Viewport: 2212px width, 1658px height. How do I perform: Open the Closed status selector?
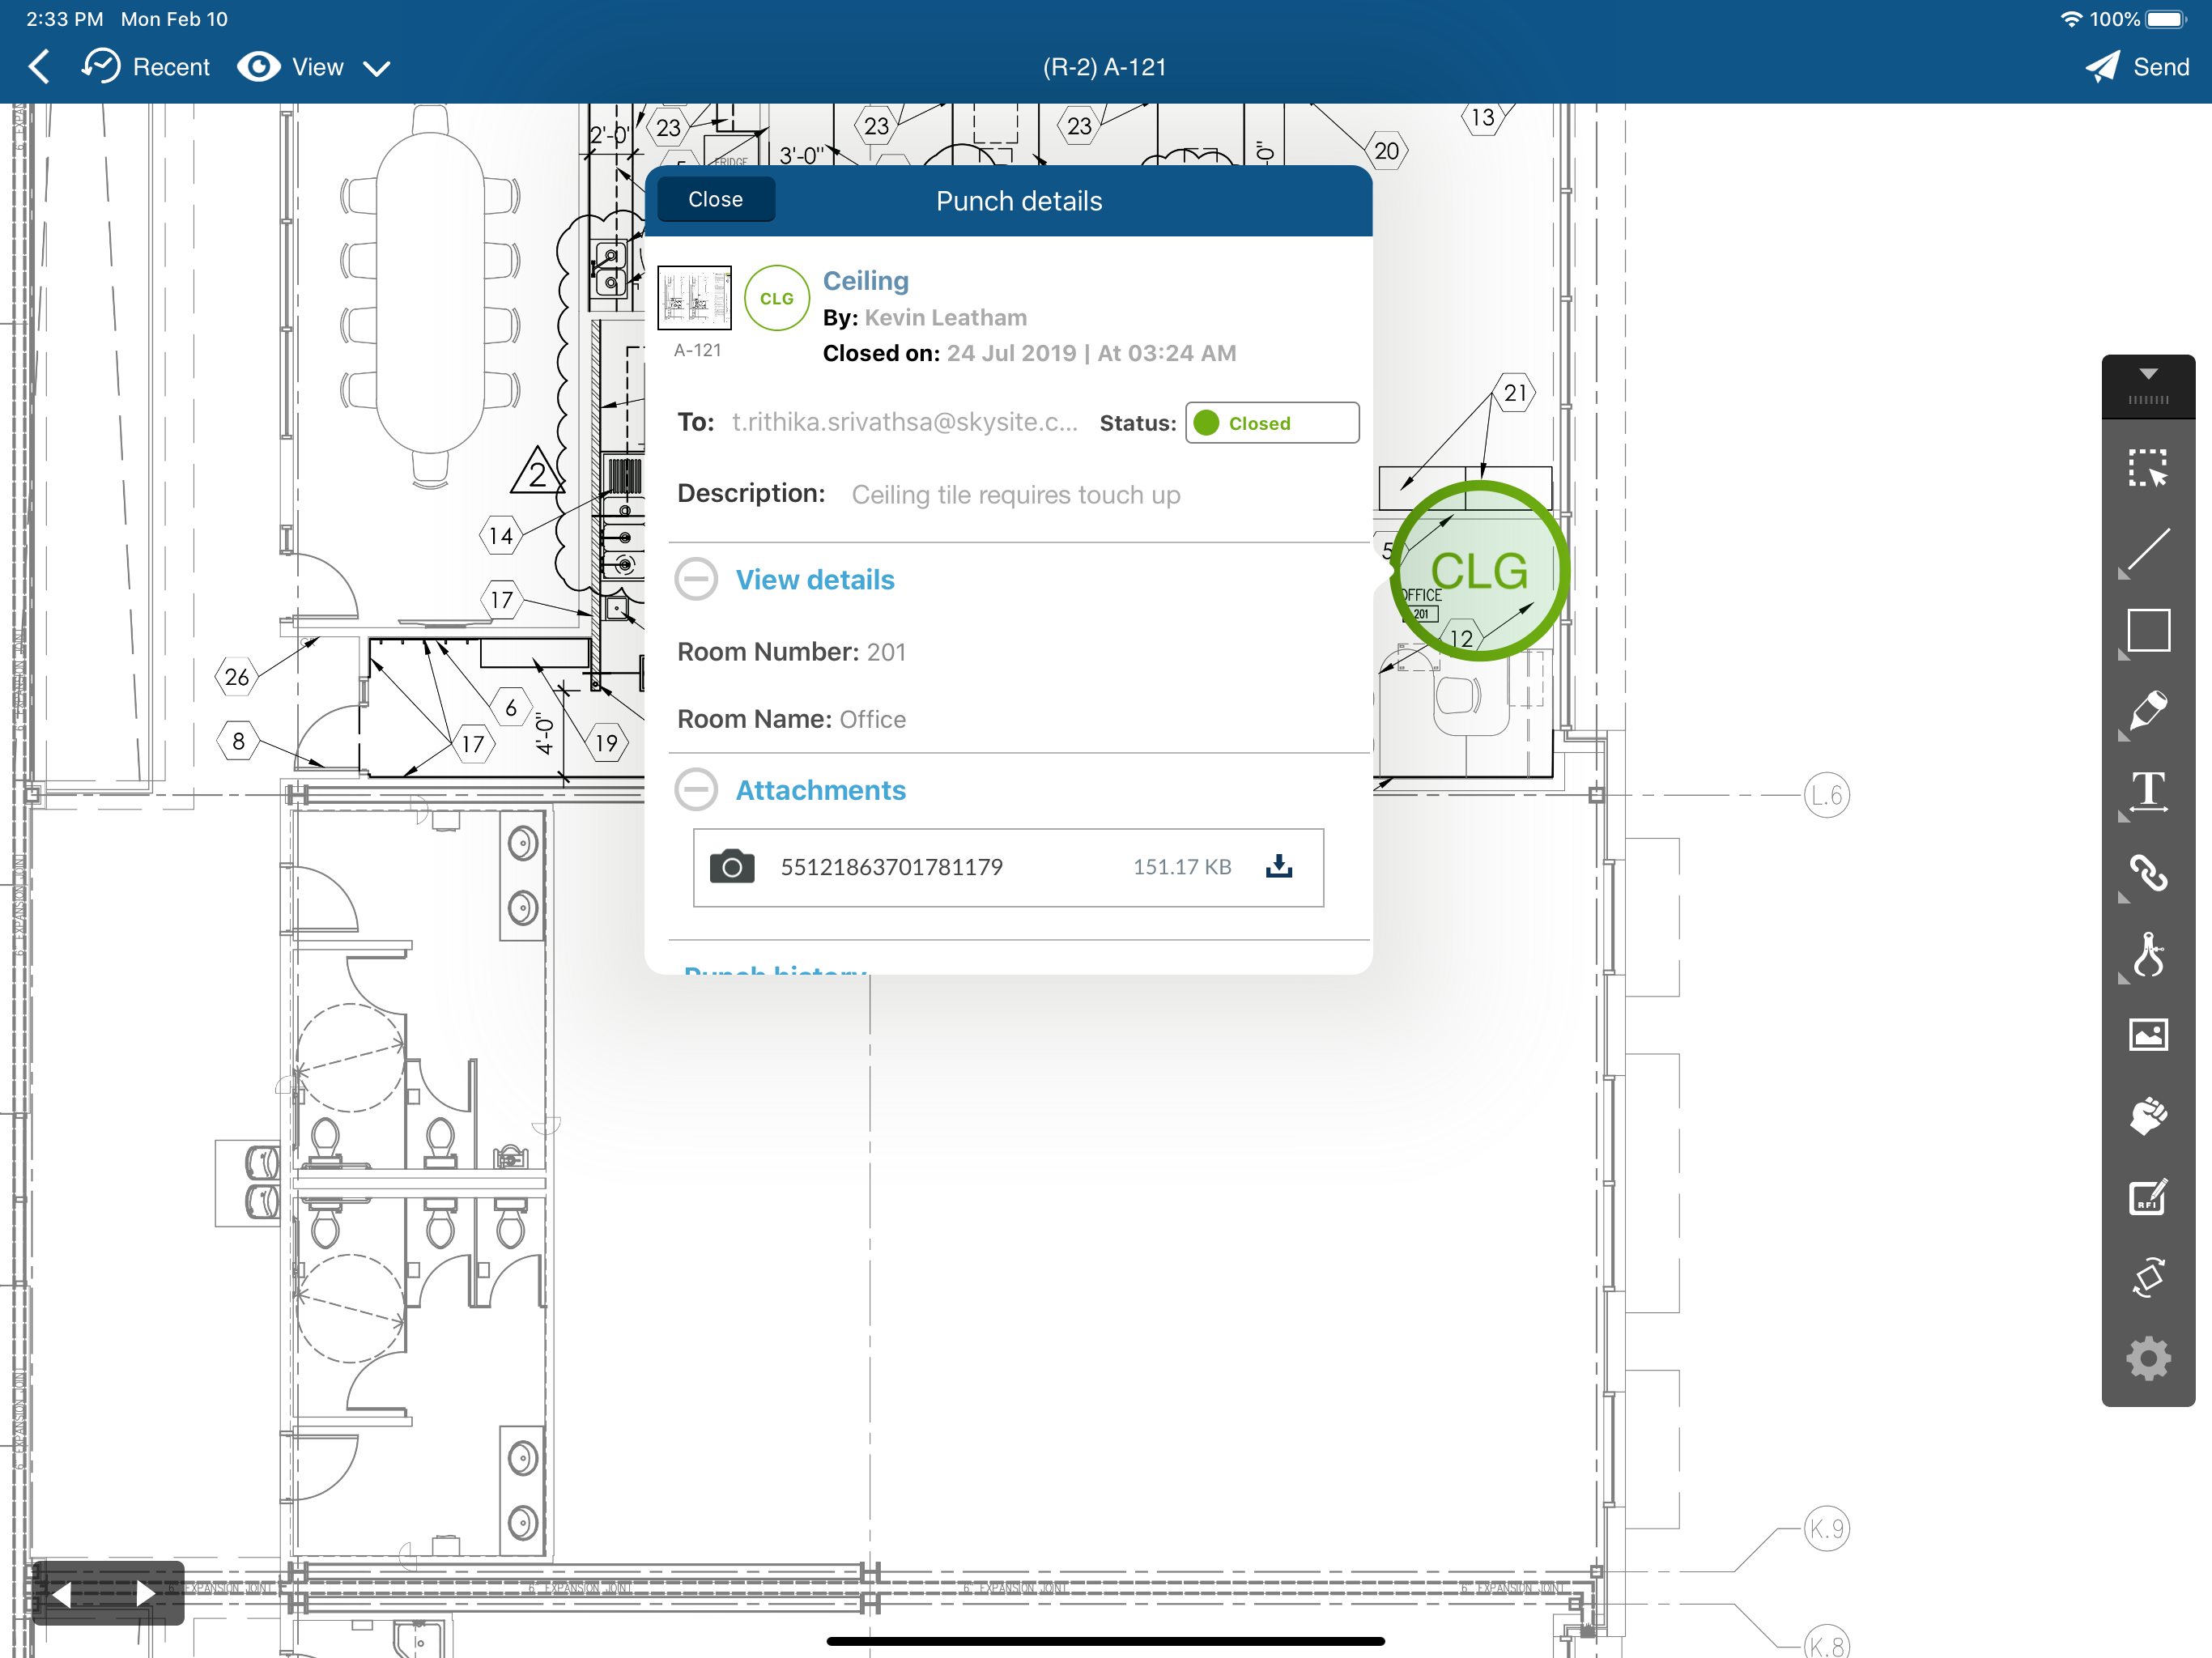(1271, 423)
